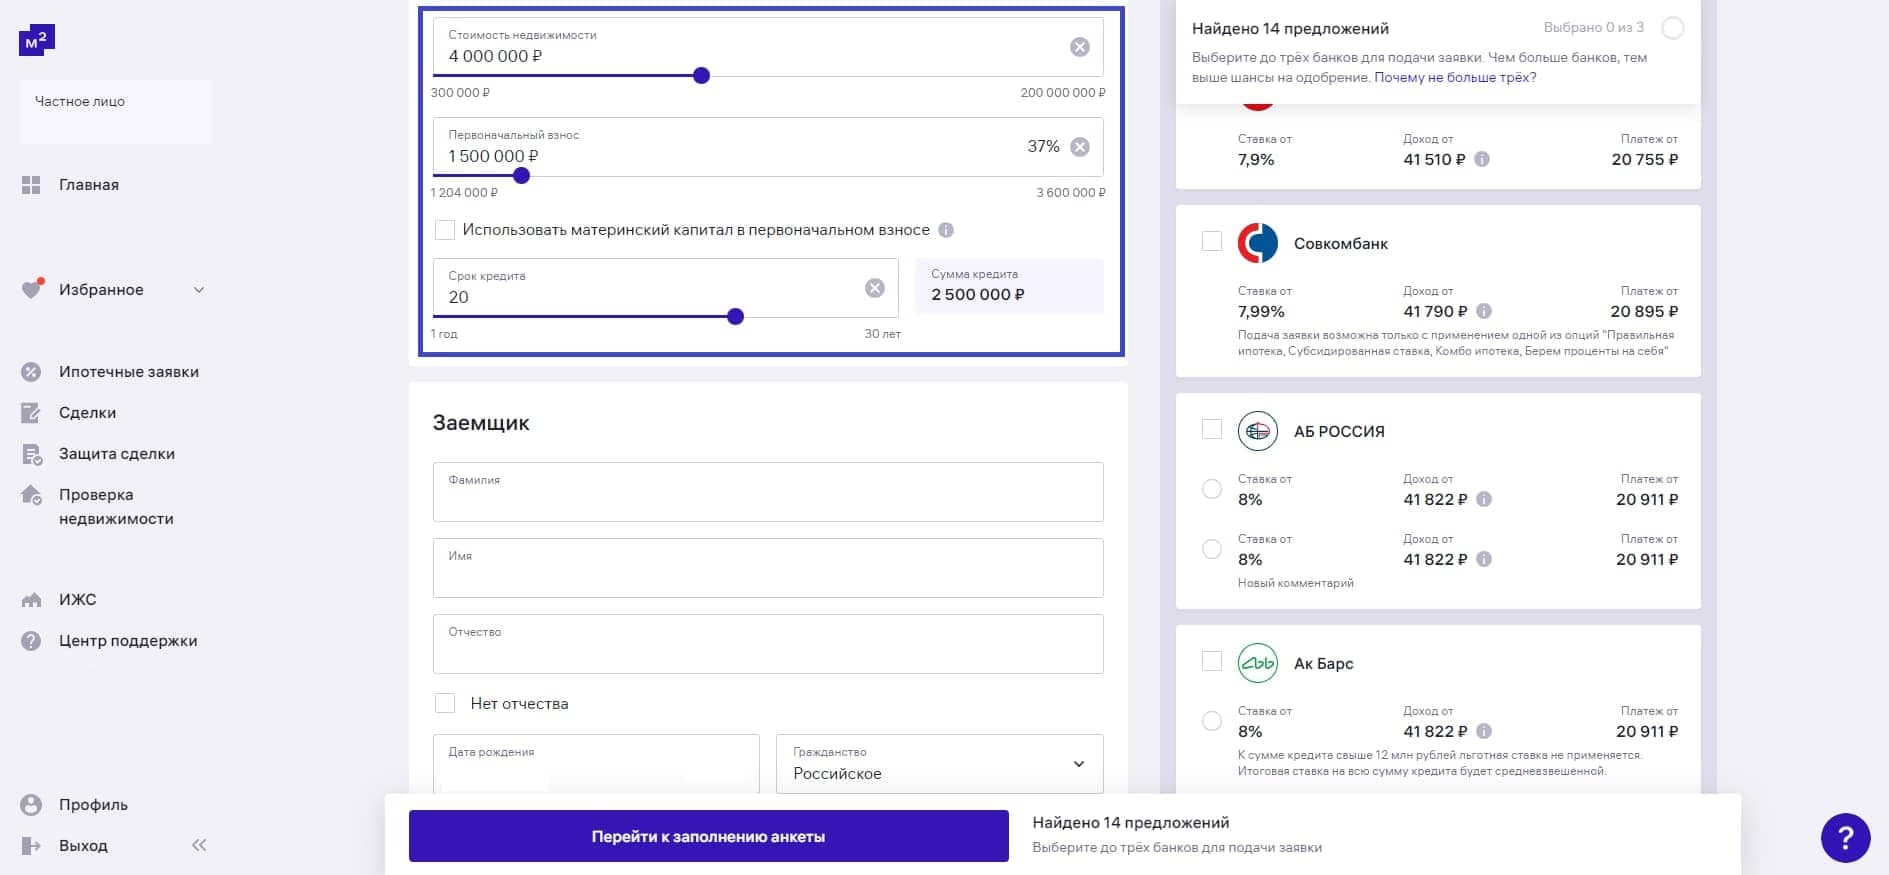Clear the Срок кредита field

(x=875, y=288)
